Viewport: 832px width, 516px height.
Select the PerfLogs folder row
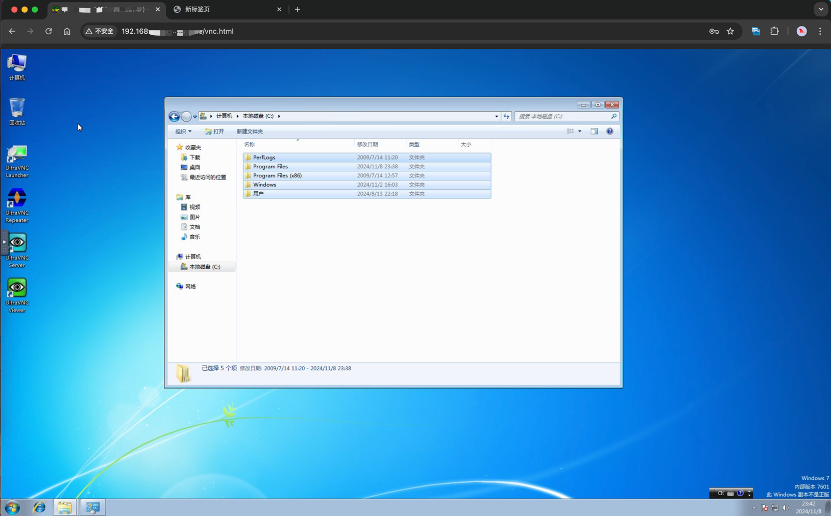367,157
